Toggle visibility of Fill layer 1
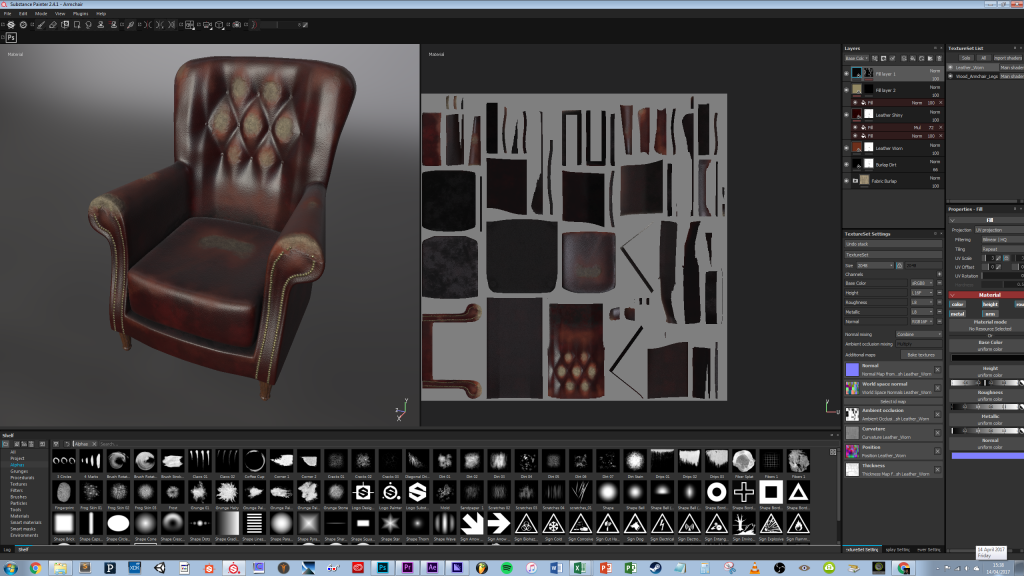 (x=848, y=74)
